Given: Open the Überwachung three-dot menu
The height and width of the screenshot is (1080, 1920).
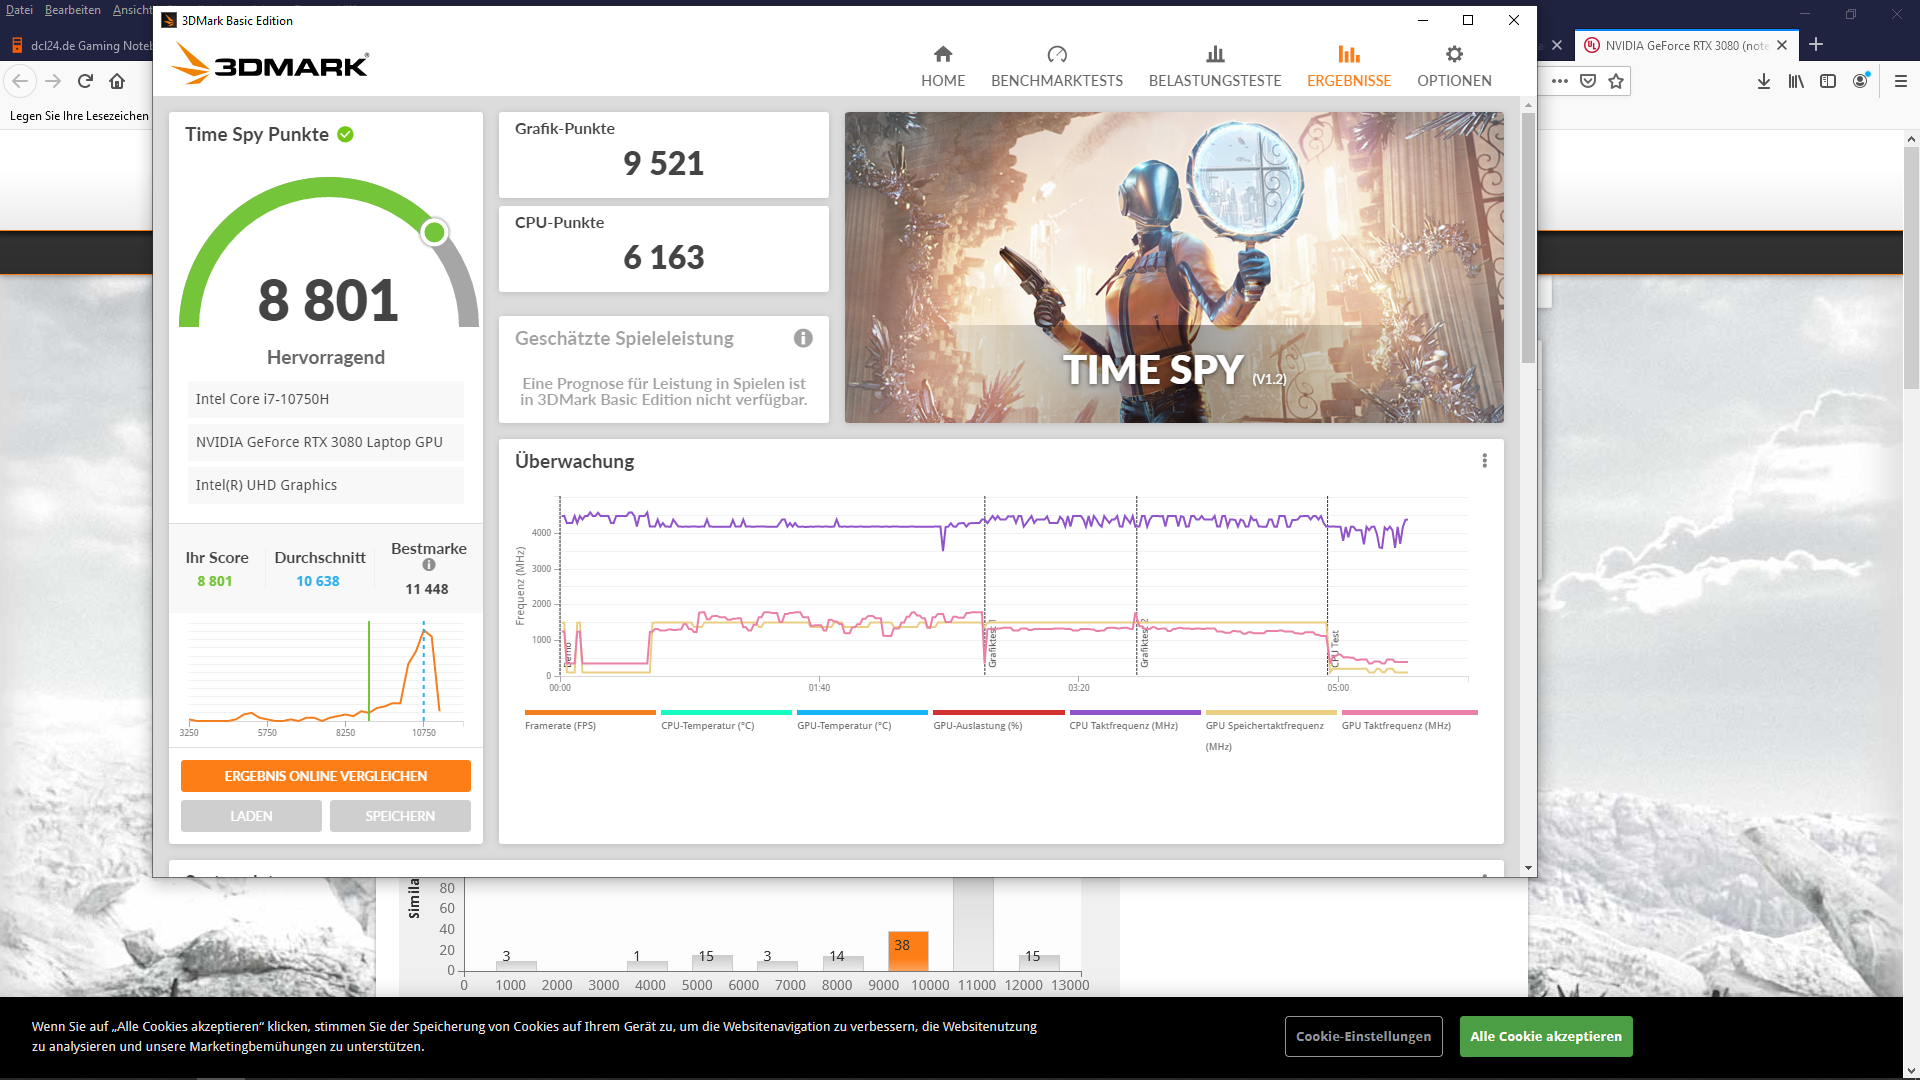Looking at the screenshot, I should coord(1484,461).
